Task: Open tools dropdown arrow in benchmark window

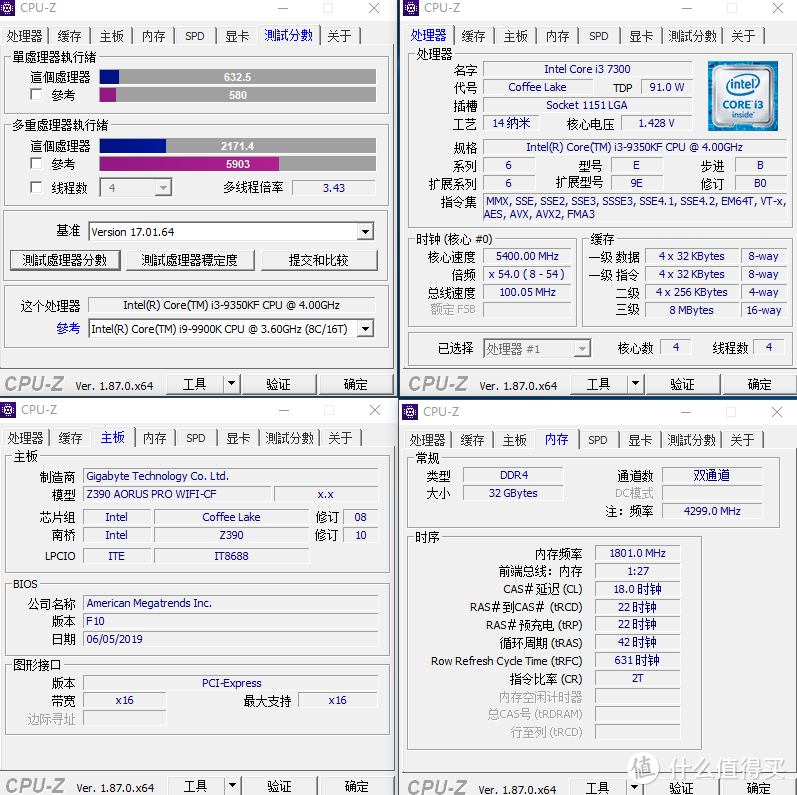Action: point(231,383)
